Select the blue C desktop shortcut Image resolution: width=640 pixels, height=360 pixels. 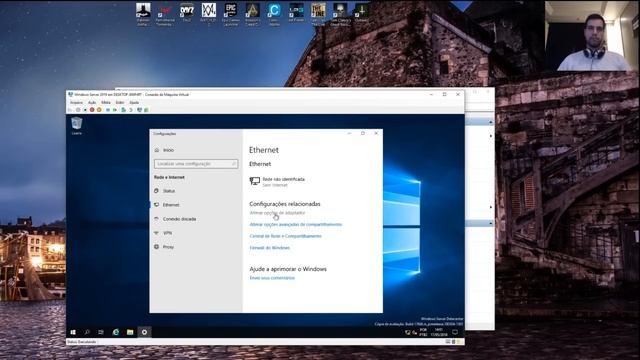click(x=274, y=14)
